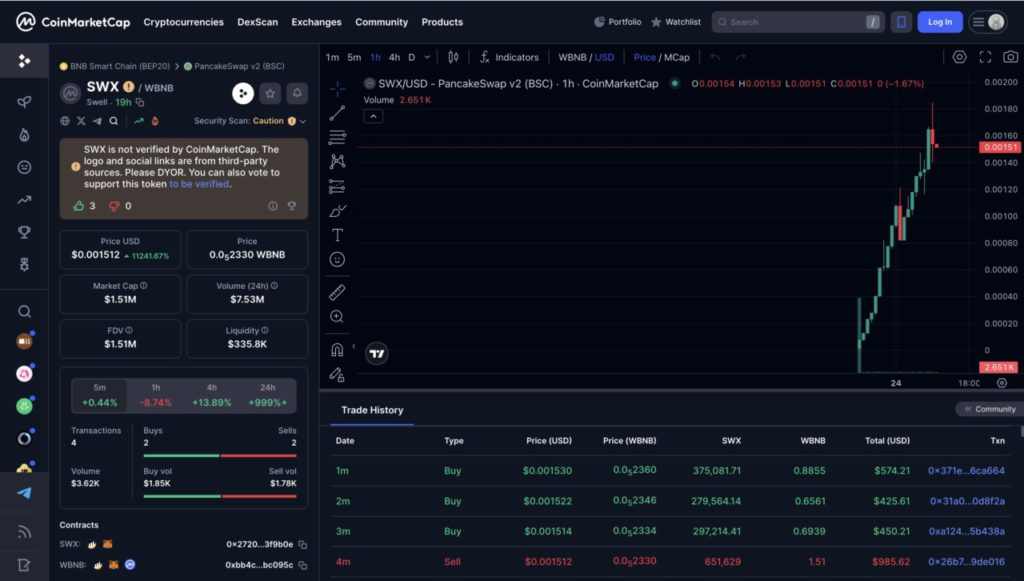Activate the chart zoom-in tool

coord(337,317)
